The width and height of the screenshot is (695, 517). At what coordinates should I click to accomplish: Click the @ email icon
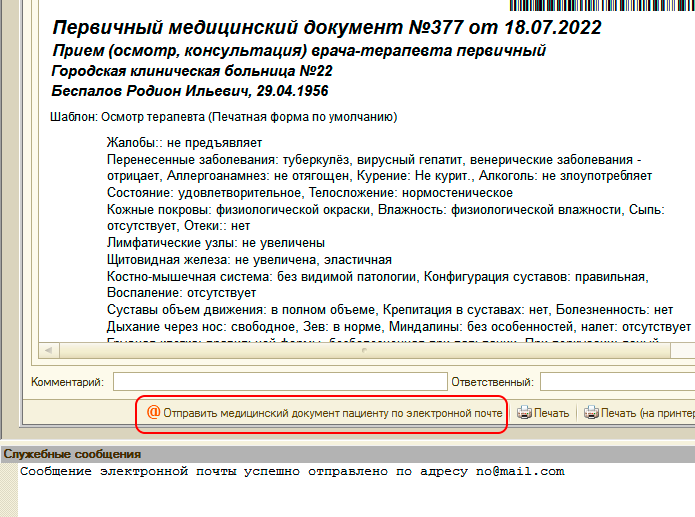pos(154,413)
